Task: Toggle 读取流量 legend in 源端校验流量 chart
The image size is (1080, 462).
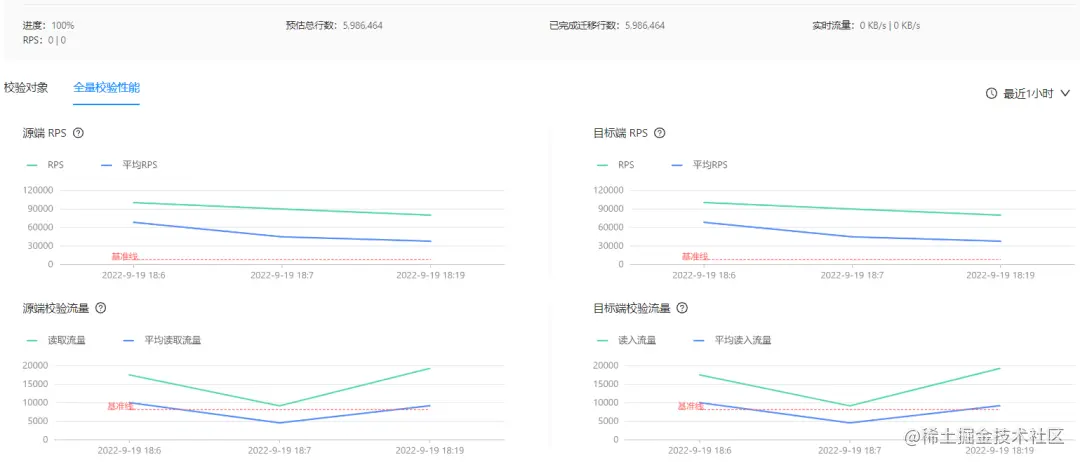Action: click(56, 340)
